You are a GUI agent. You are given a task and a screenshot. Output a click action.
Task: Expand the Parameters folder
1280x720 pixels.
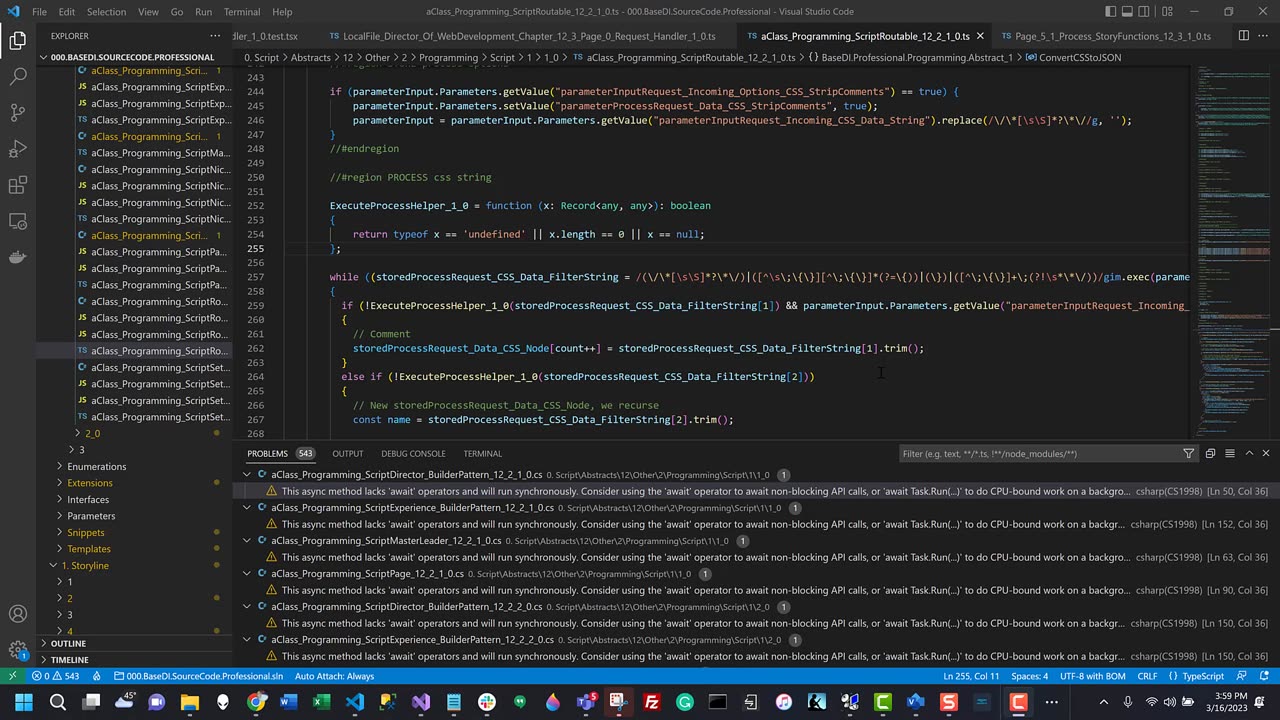pos(91,516)
